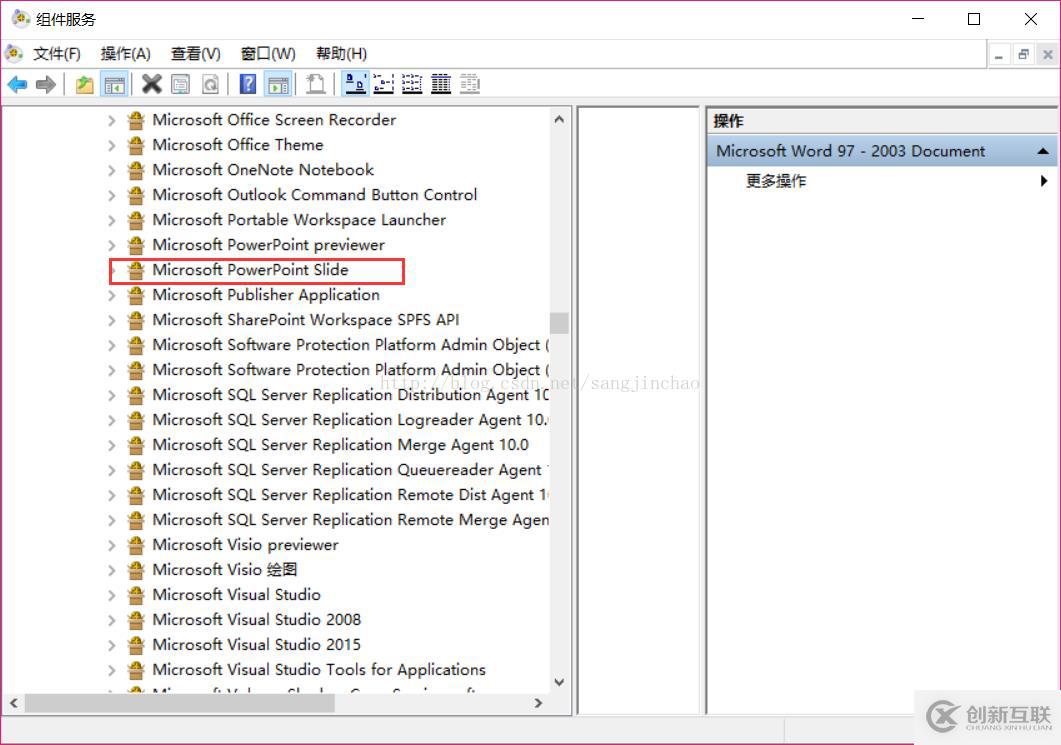Open the 更多操作 submenu arrow
Image resolution: width=1061 pixels, height=745 pixels.
pos(1043,181)
